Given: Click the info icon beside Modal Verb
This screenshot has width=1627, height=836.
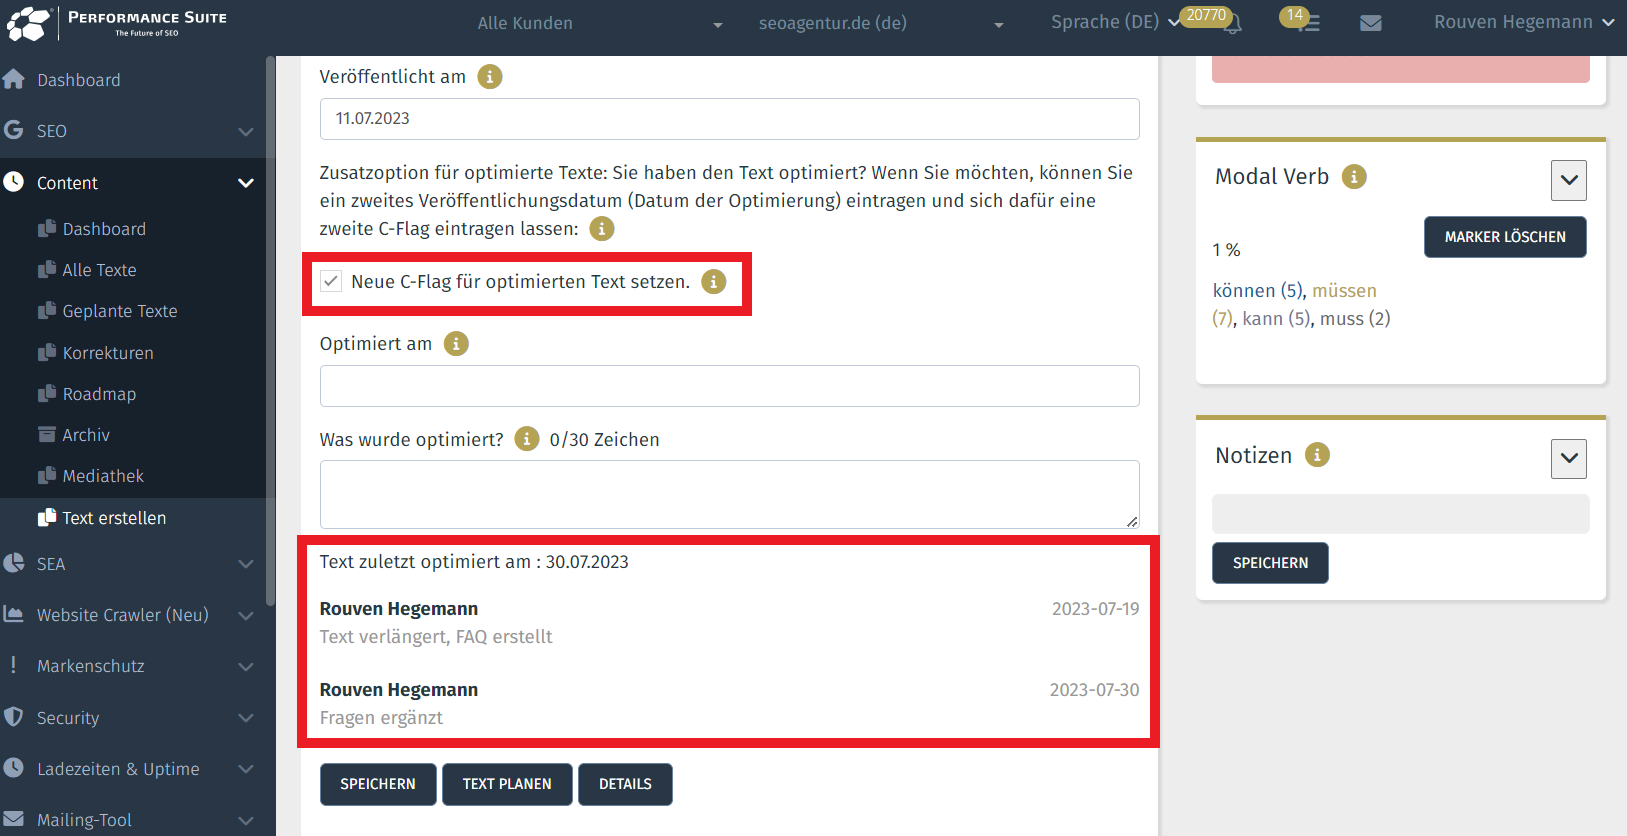Looking at the screenshot, I should pos(1354,177).
